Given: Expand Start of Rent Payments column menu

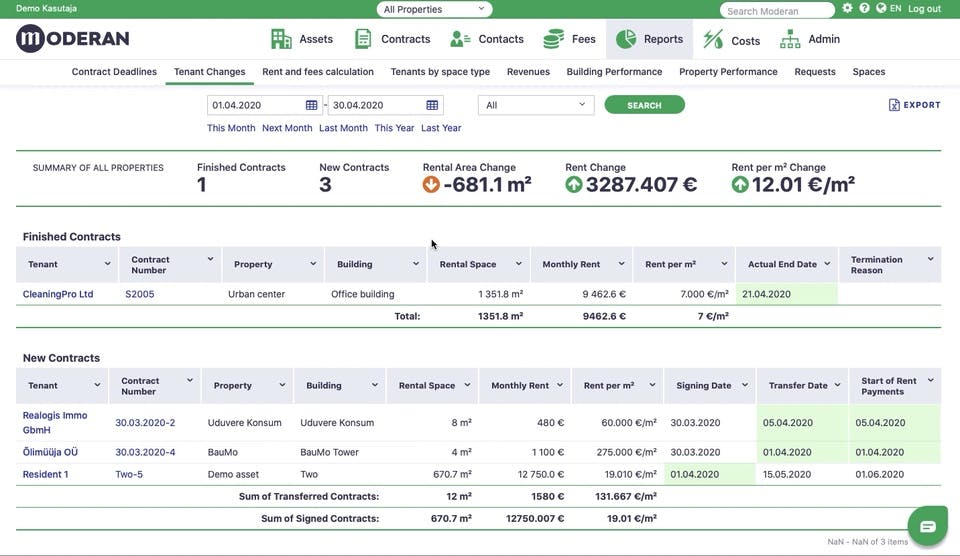Looking at the screenshot, I should [931, 380].
